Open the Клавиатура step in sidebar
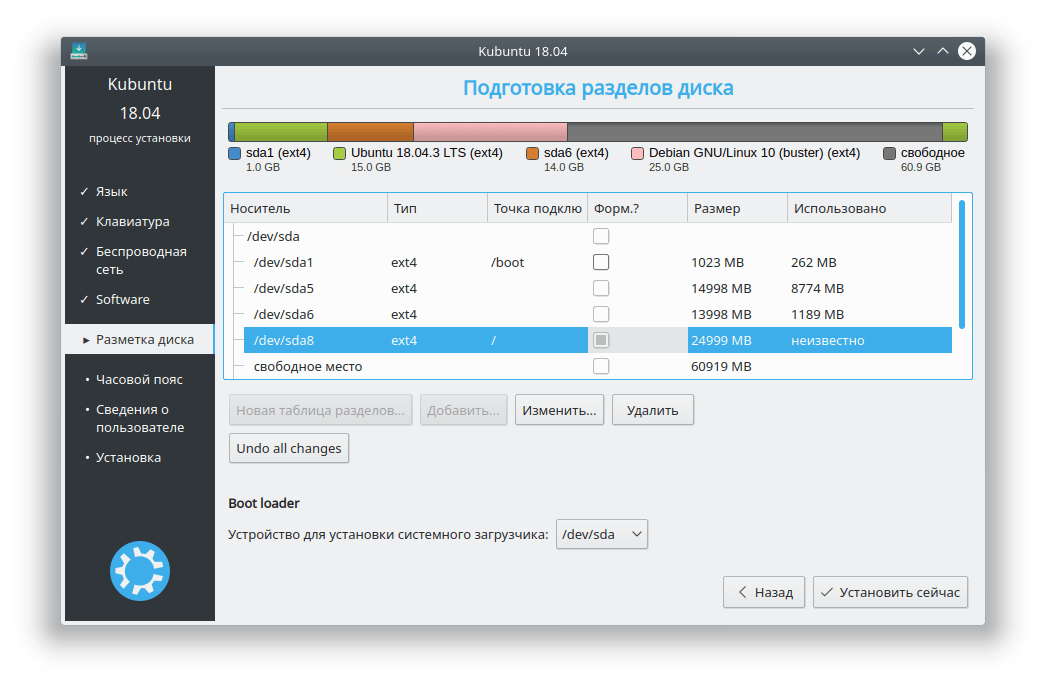Viewport: 1046px width, 686px height. pyautogui.click(x=133, y=222)
